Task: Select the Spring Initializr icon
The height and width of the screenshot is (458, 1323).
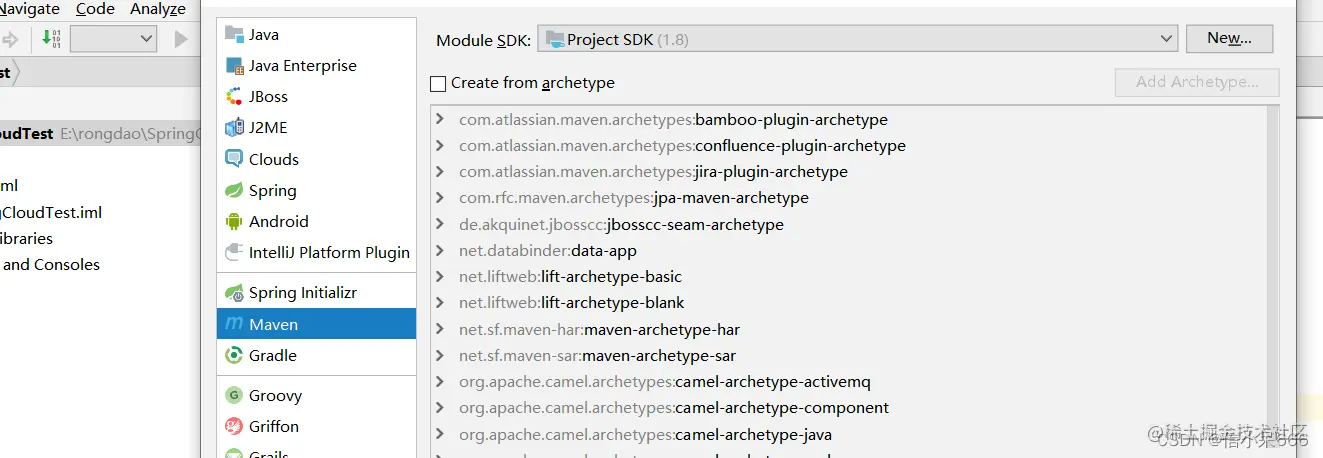Action: (x=234, y=293)
